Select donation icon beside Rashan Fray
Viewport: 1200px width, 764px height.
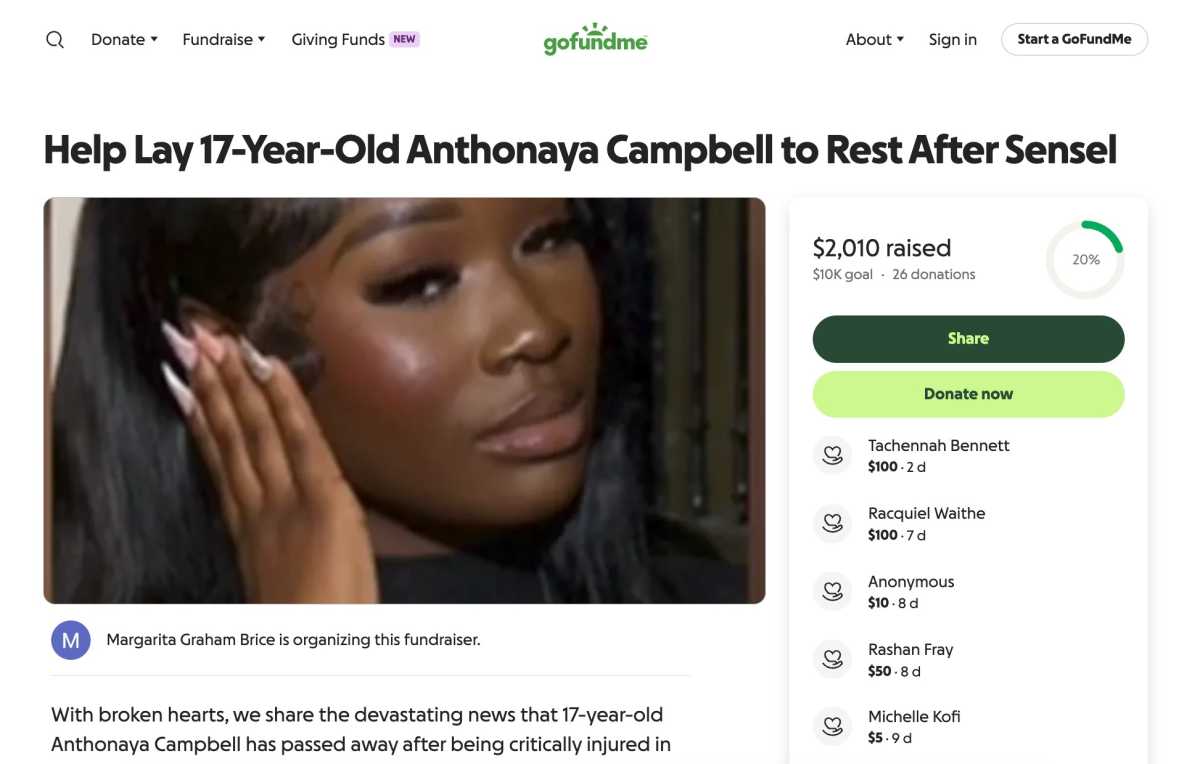point(832,660)
